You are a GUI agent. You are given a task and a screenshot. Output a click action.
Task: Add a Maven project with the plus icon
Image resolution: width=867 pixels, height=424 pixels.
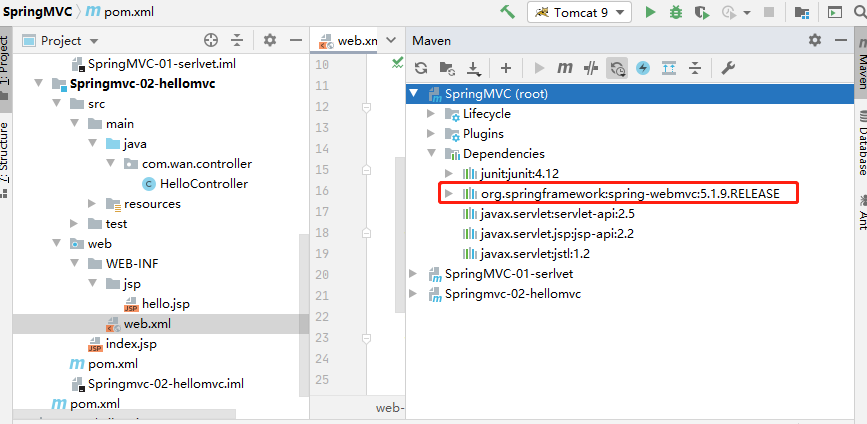pos(505,68)
